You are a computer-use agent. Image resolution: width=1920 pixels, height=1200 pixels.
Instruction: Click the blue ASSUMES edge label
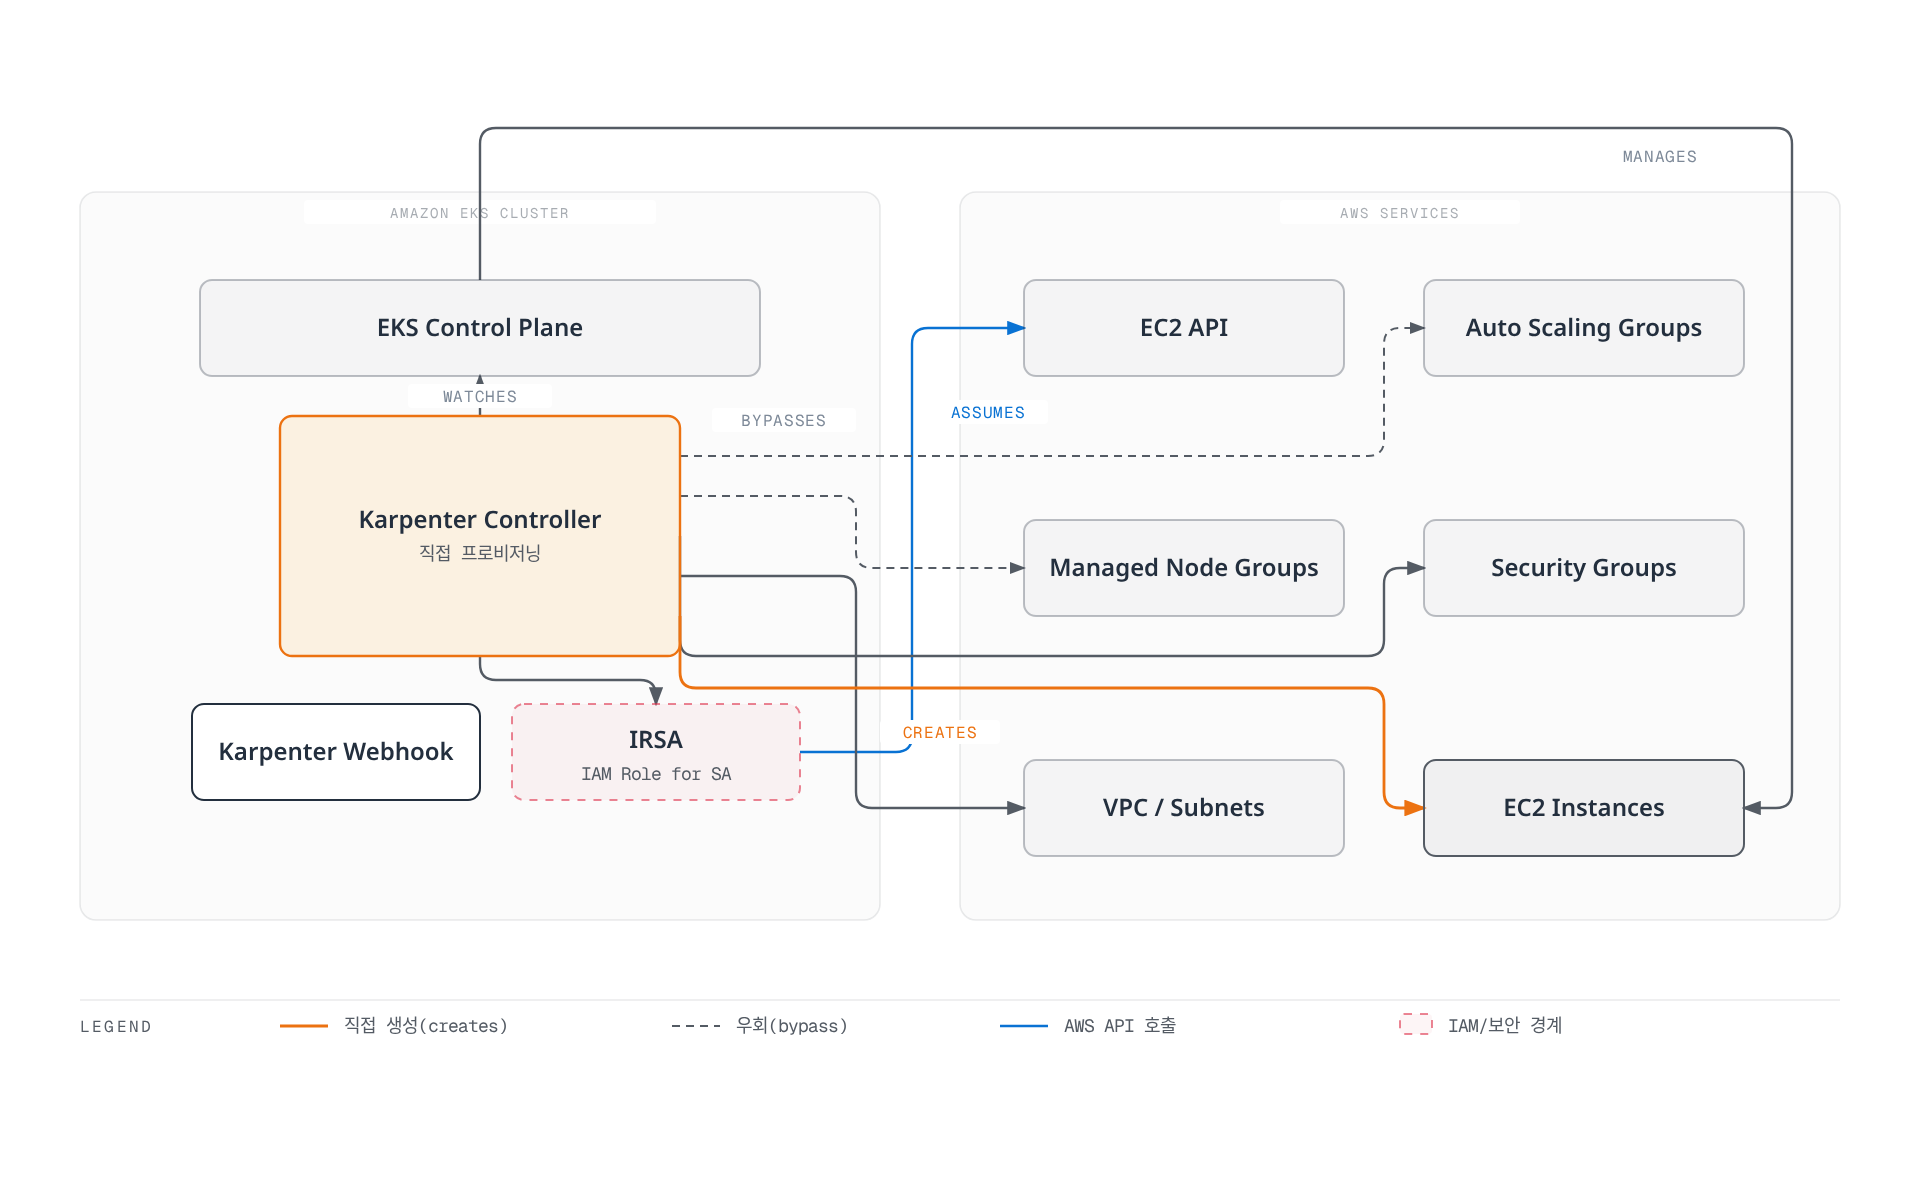pos(988,413)
